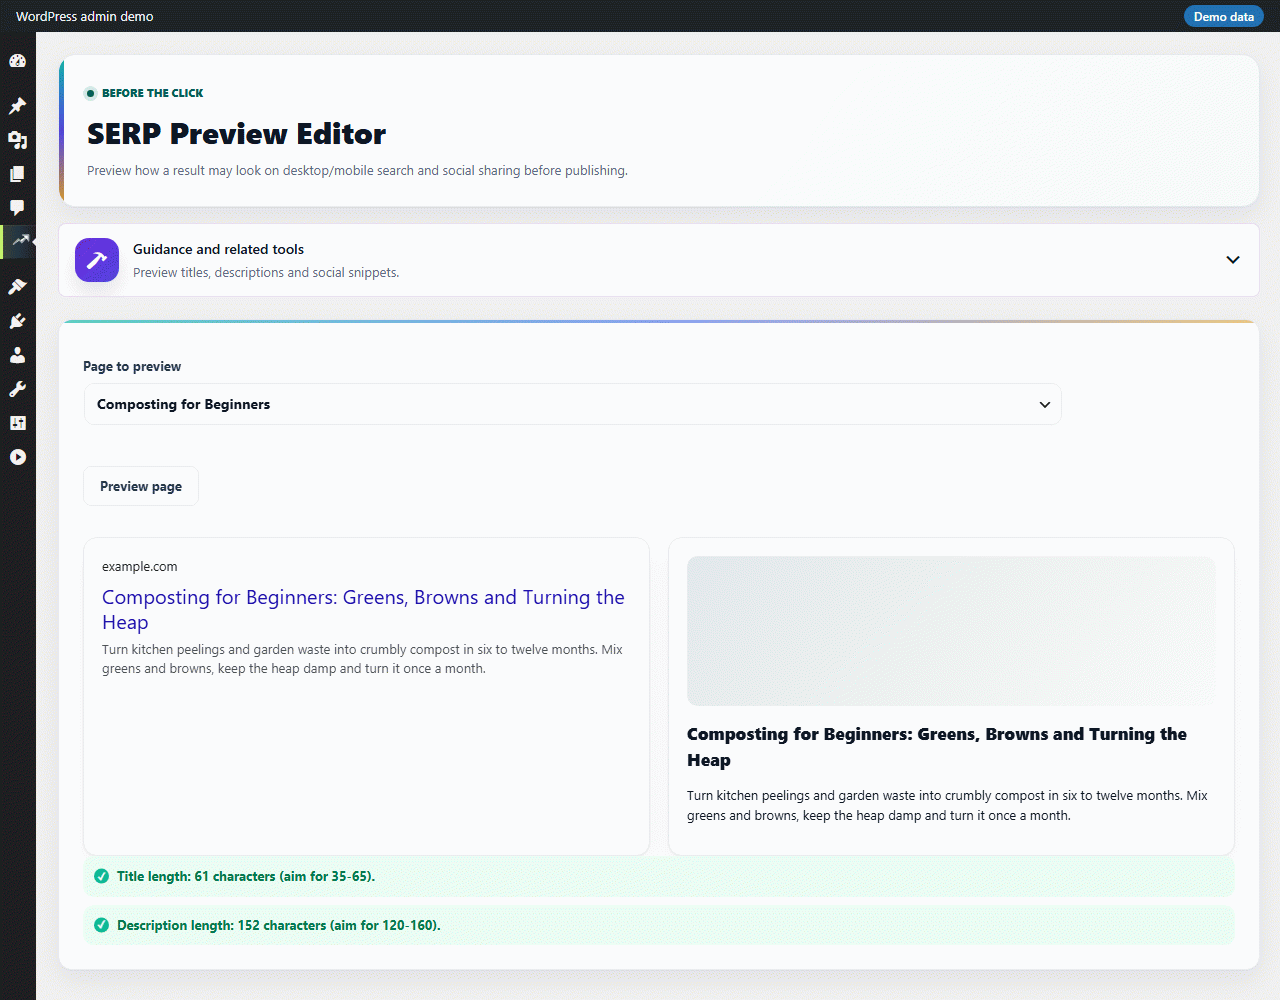Open Pages icon in the sidebar
1280x1000 pixels.
[17, 174]
